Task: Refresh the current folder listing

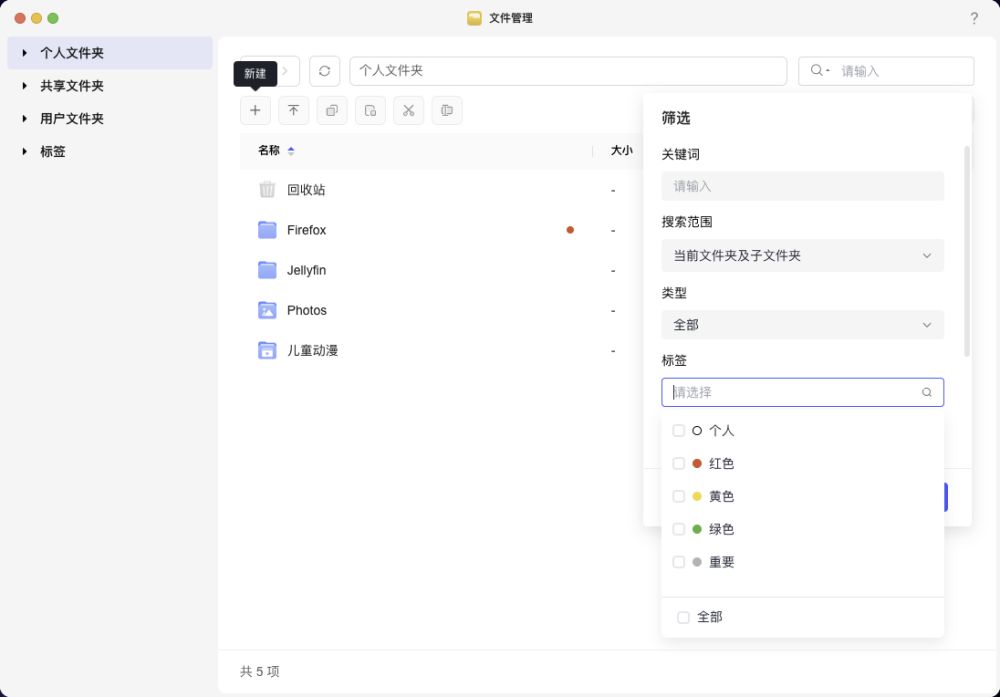Action: click(324, 71)
